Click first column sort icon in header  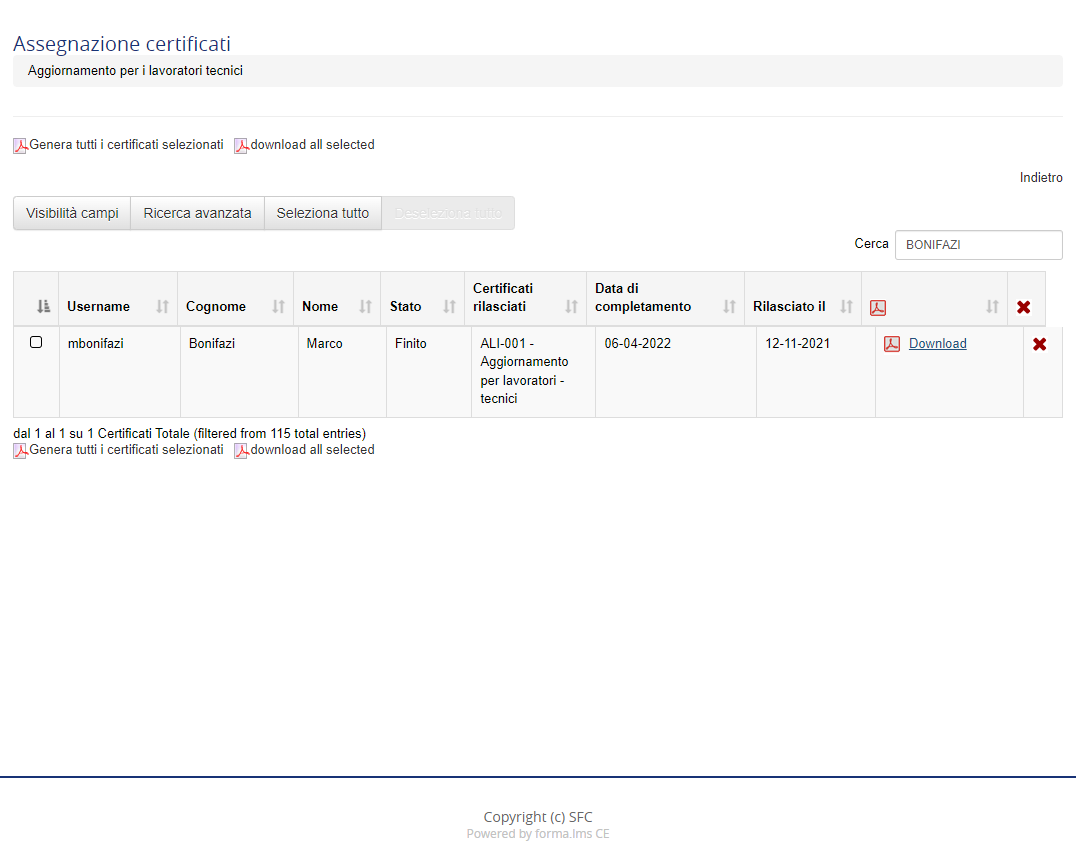click(x=43, y=306)
